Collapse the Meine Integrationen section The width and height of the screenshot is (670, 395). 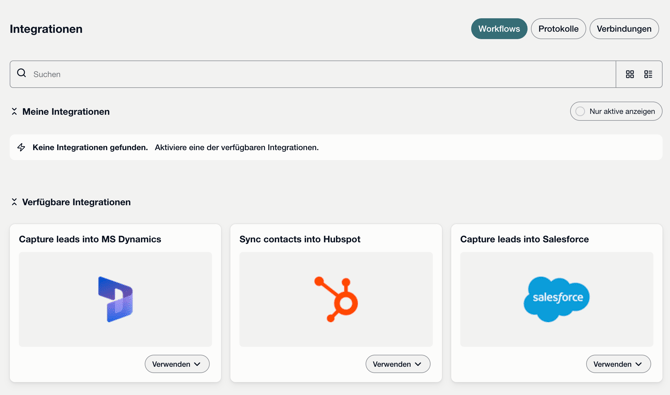(x=14, y=112)
